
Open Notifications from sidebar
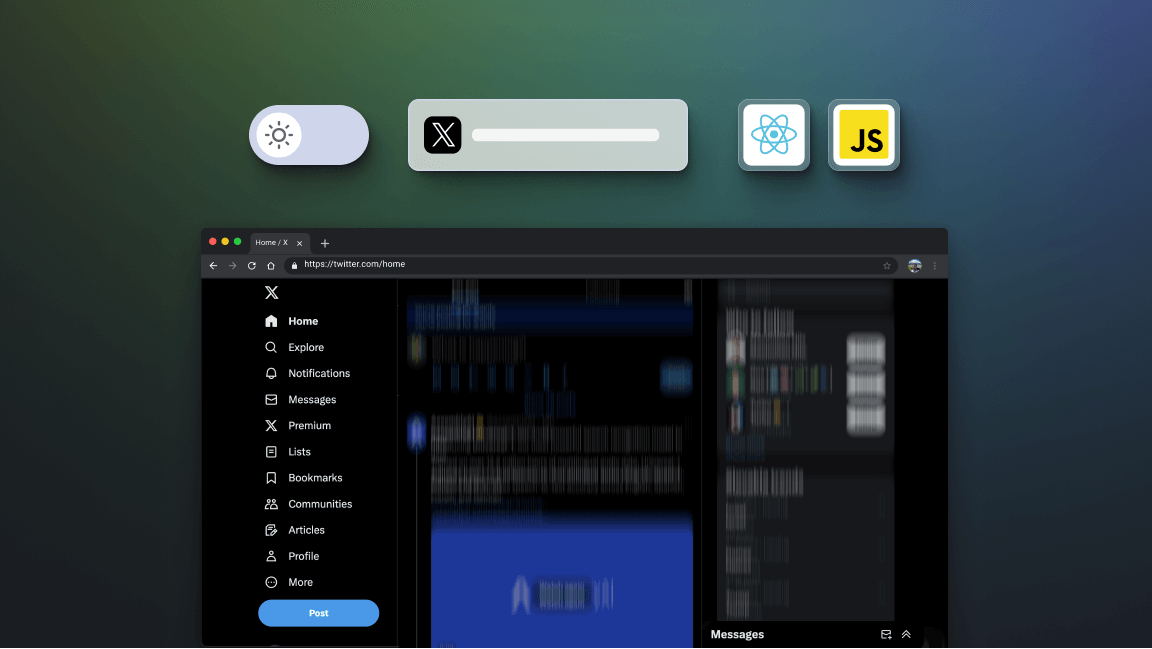pos(319,373)
